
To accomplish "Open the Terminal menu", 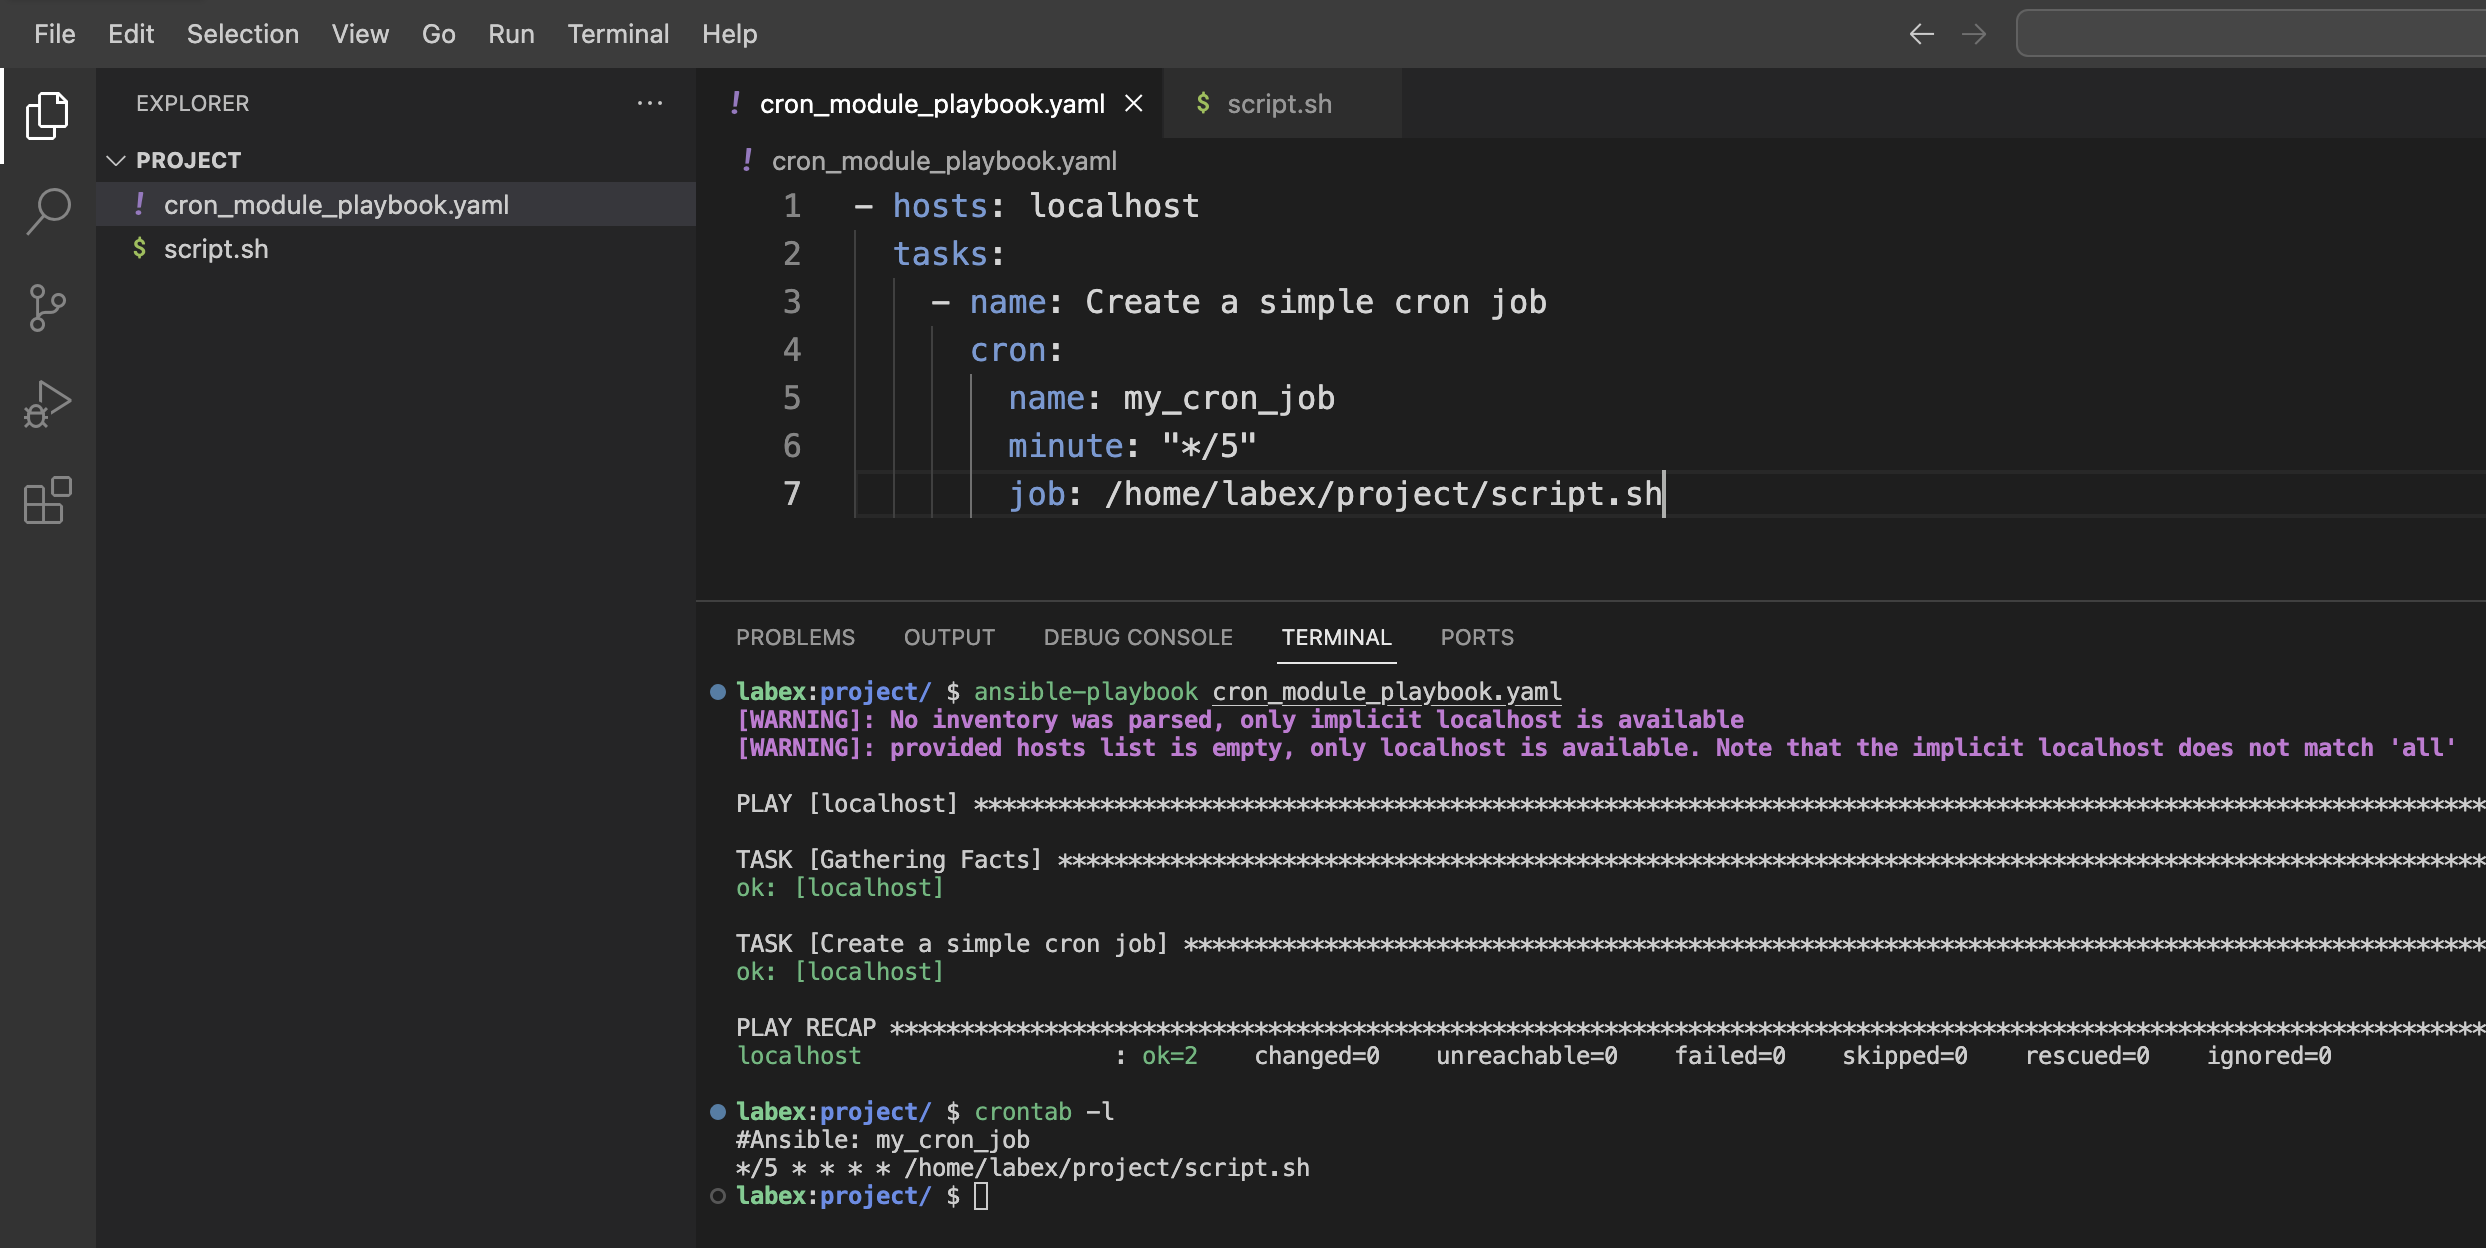I will coord(617,34).
